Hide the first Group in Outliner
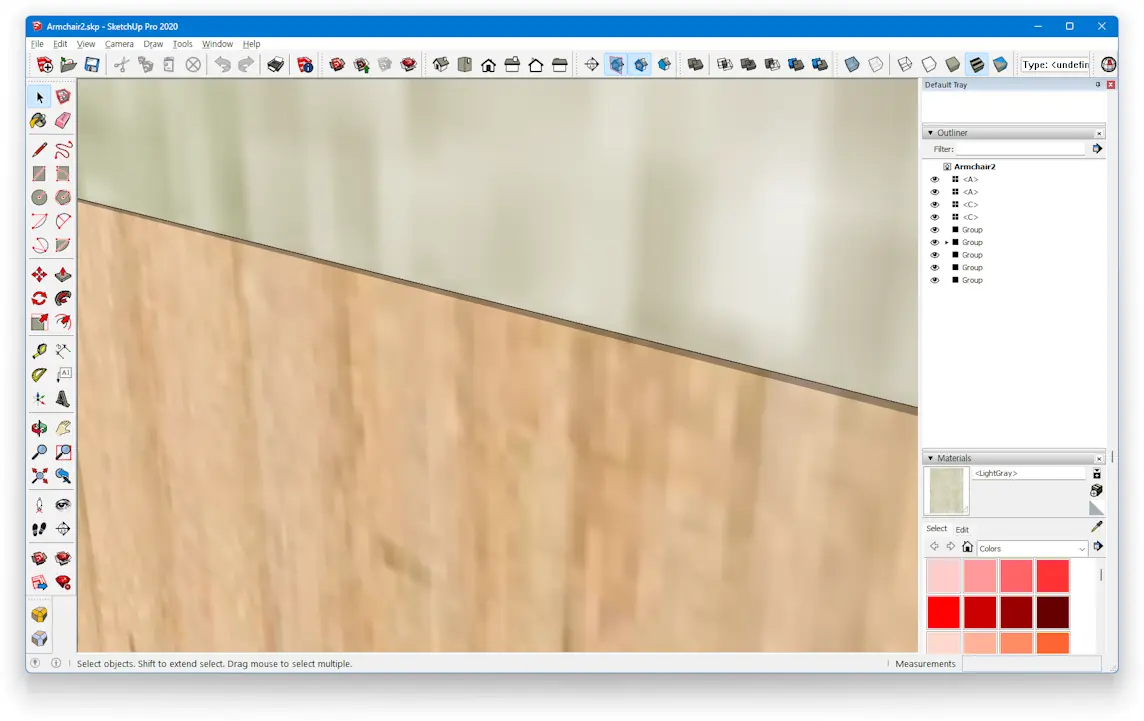The width and height of the screenshot is (1144, 721). (935, 230)
